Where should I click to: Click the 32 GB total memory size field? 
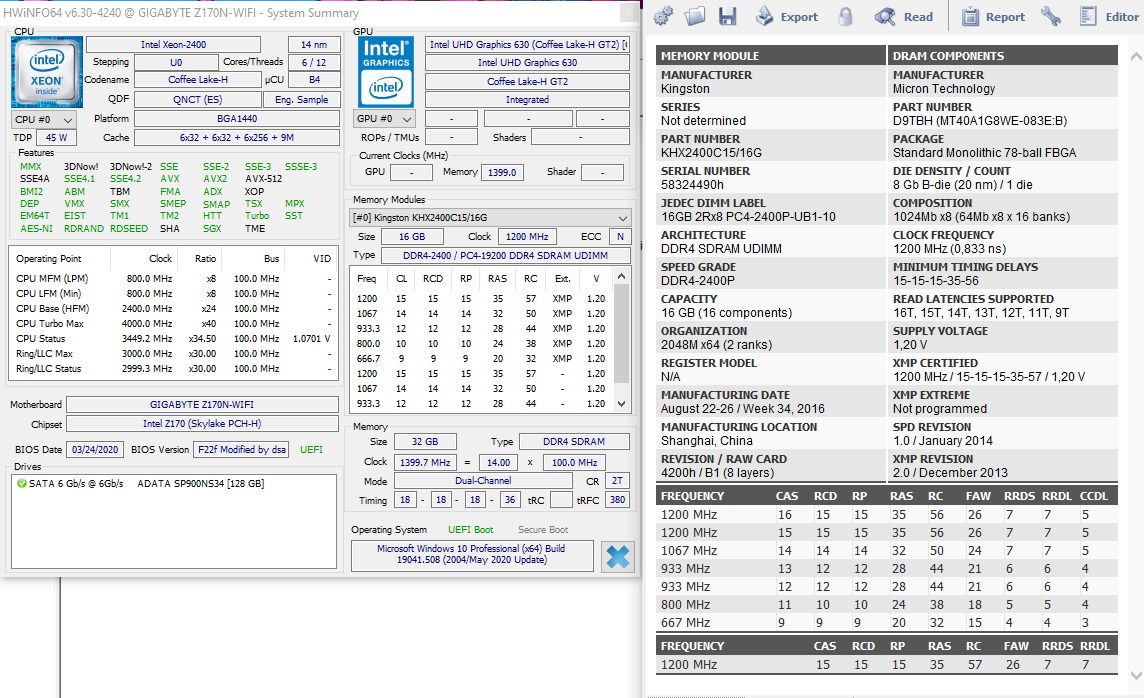pos(425,441)
